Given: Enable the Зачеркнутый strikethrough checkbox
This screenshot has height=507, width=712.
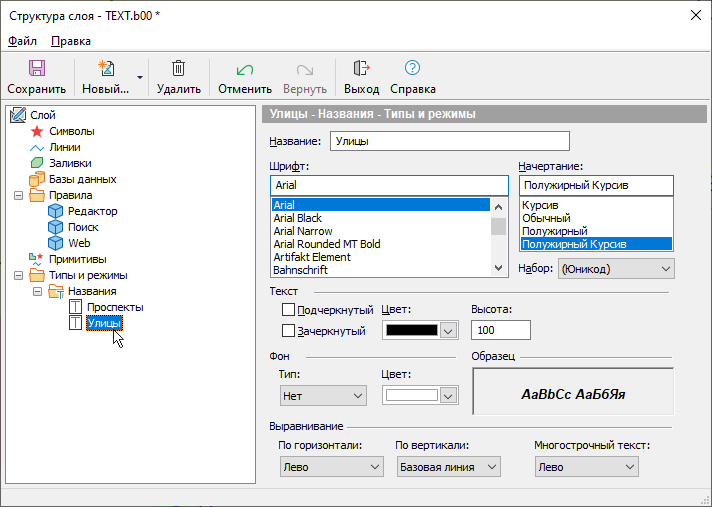Looking at the screenshot, I should point(289,330).
